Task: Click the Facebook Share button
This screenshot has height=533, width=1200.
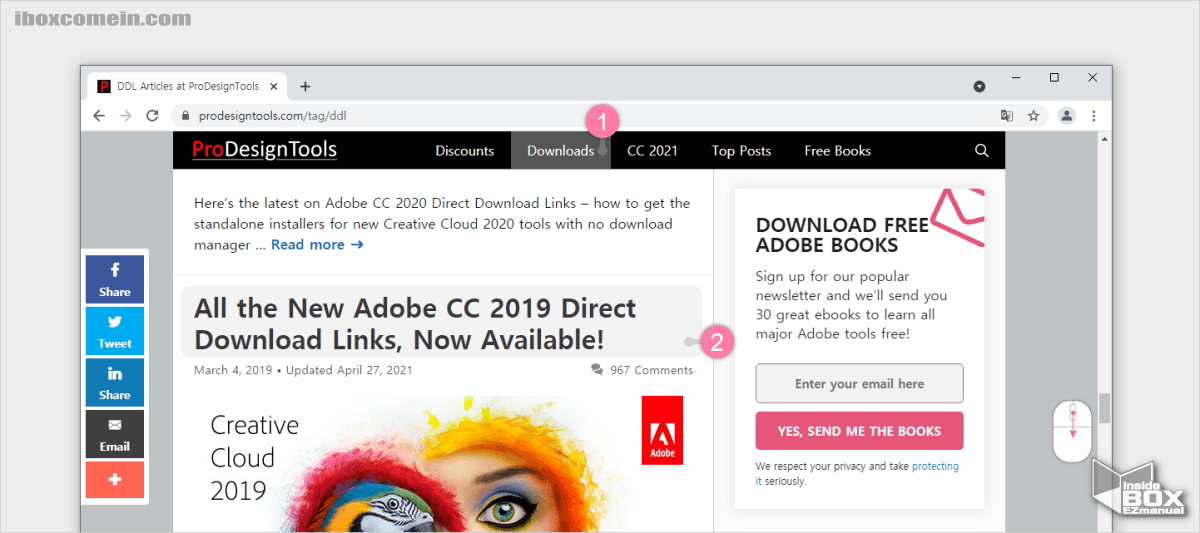Action: (114, 279)
